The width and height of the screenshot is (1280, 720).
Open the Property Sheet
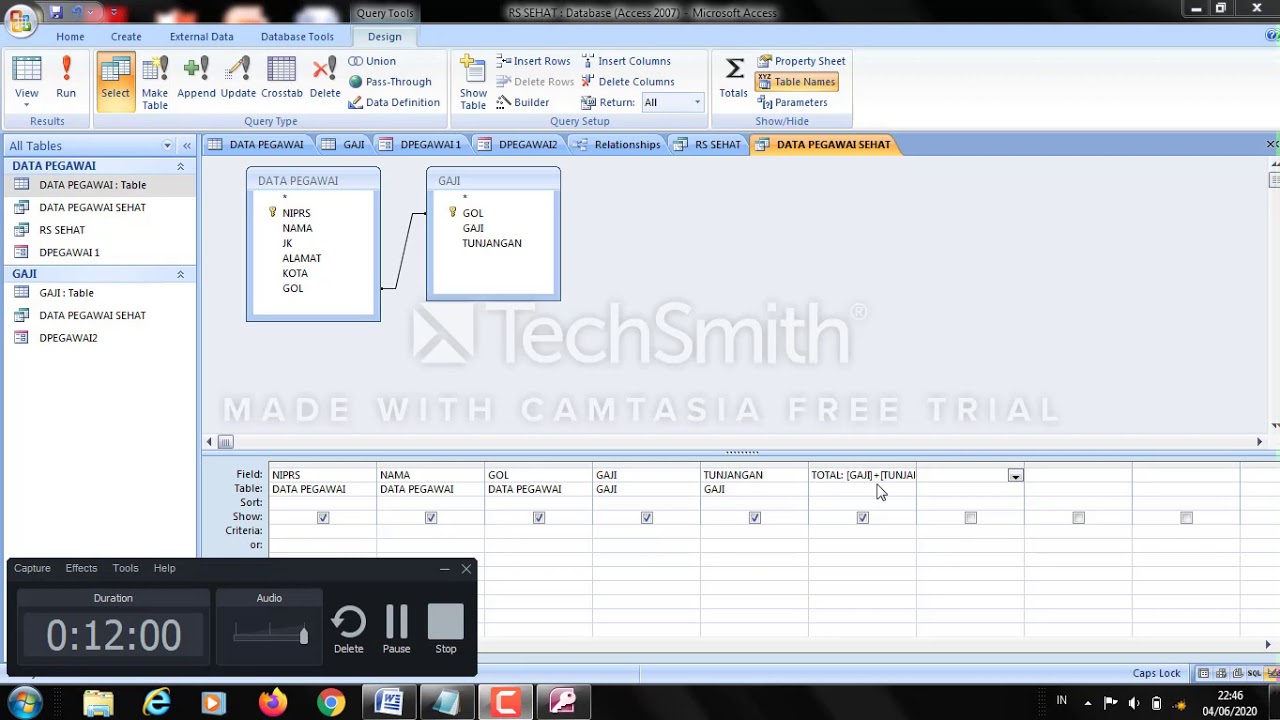point(801,61)
